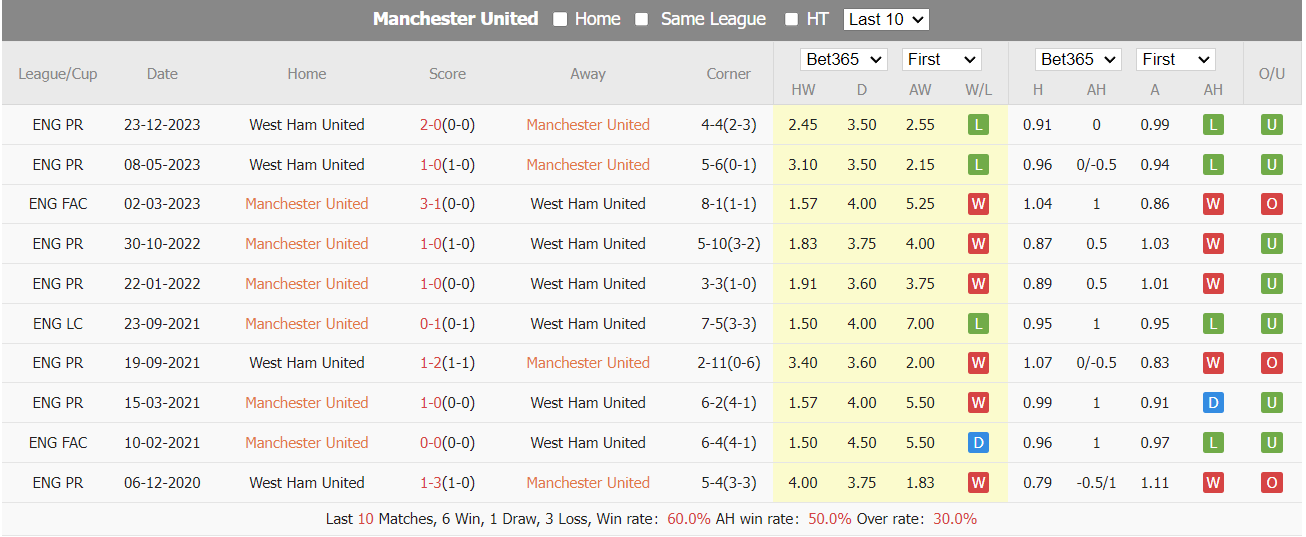
Task: Open the Bet365 dropdown above HW column
Action: point(844,60)
